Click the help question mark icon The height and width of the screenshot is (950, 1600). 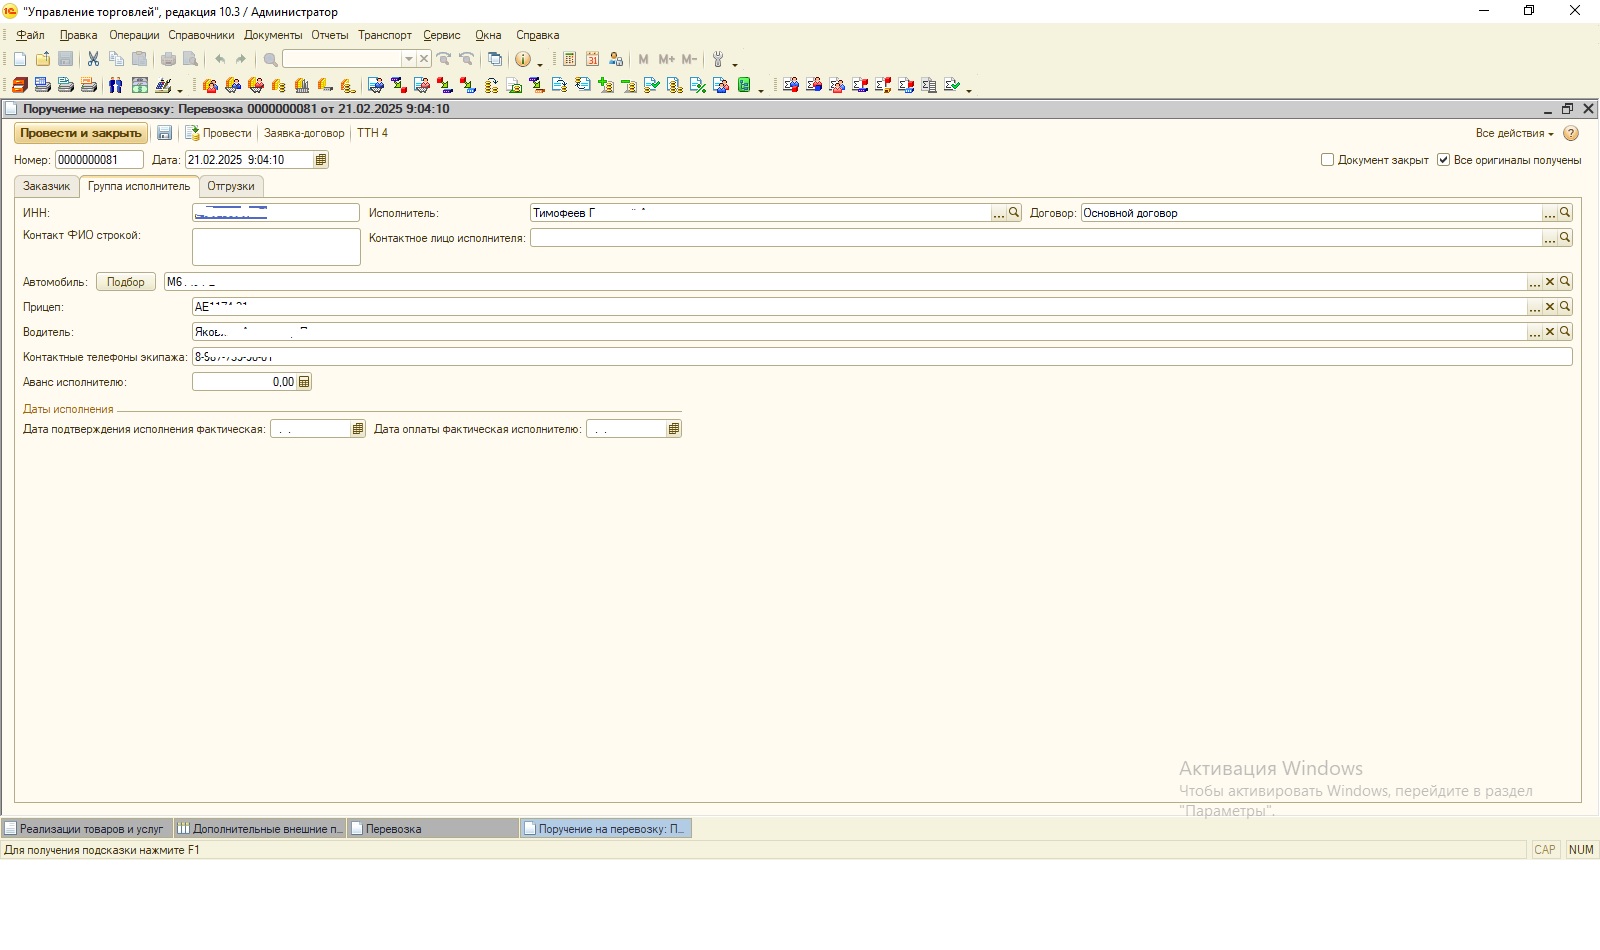[x=1571, y=133]
